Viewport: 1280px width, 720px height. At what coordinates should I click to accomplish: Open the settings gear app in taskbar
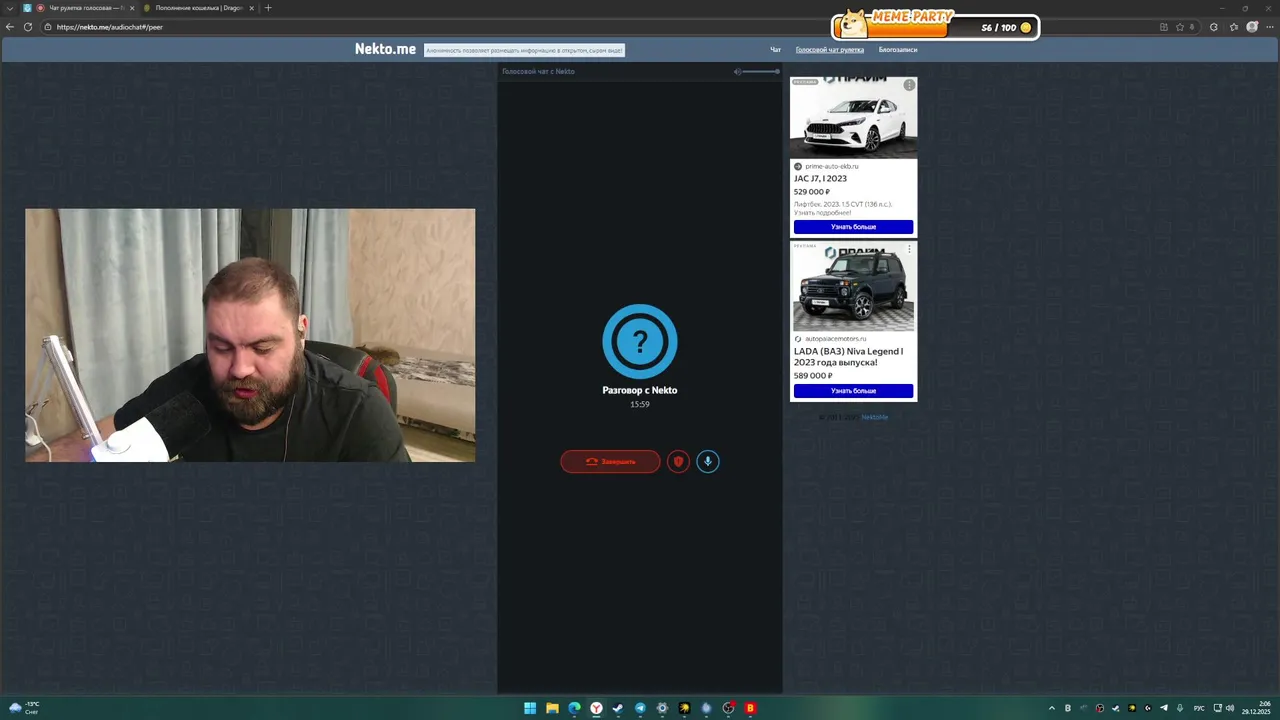click(x=662, y=708)
